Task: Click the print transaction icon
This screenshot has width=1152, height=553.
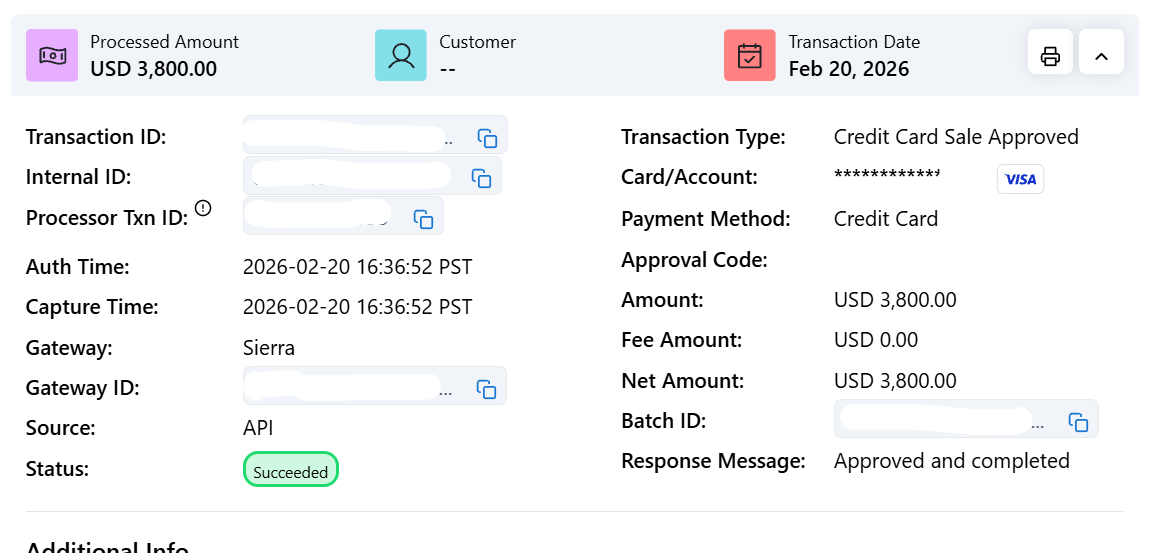Action: tap(1050, 56)
